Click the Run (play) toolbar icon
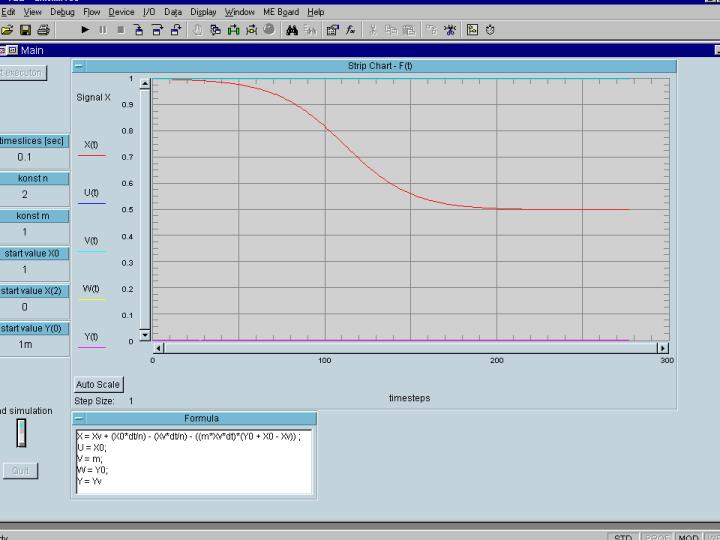Viewport: 720px width, 540px height. coord(86,30)
